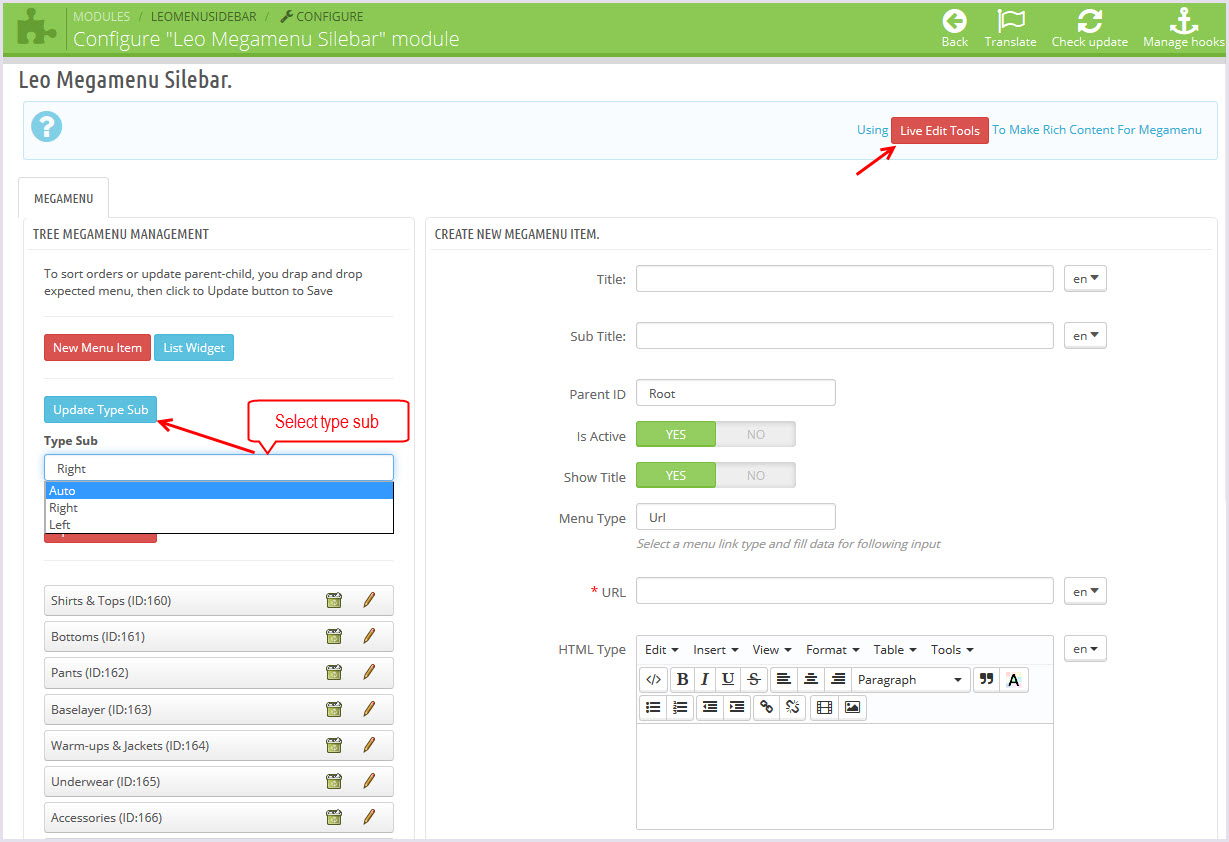Screen dimensions: 1229x842
Task: Open the HTML Type language 'en' dropdown
Action: pos(1085,649)
